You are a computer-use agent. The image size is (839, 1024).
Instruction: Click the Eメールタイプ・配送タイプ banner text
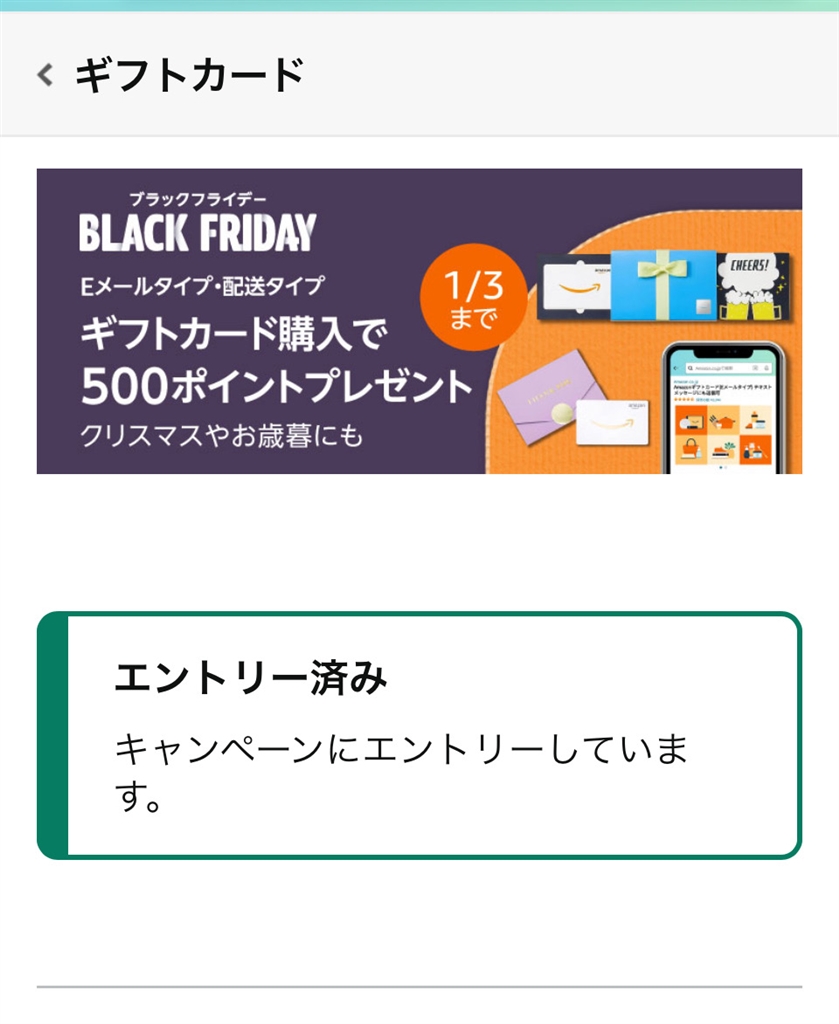click(201, 286)
